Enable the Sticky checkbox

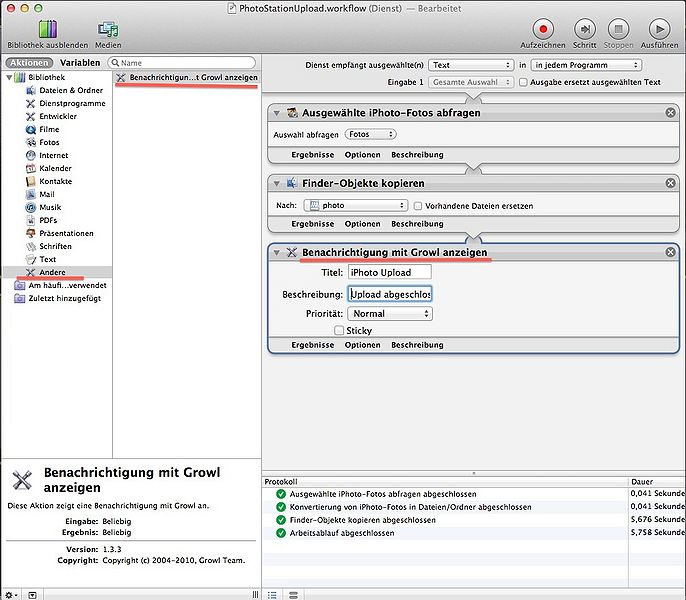tap(339, 330)
